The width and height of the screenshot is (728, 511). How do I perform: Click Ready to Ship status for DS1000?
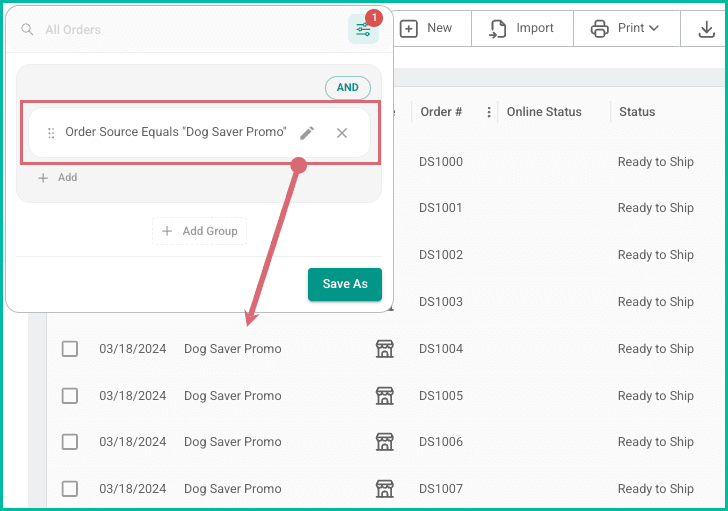(x=656, y=162)
